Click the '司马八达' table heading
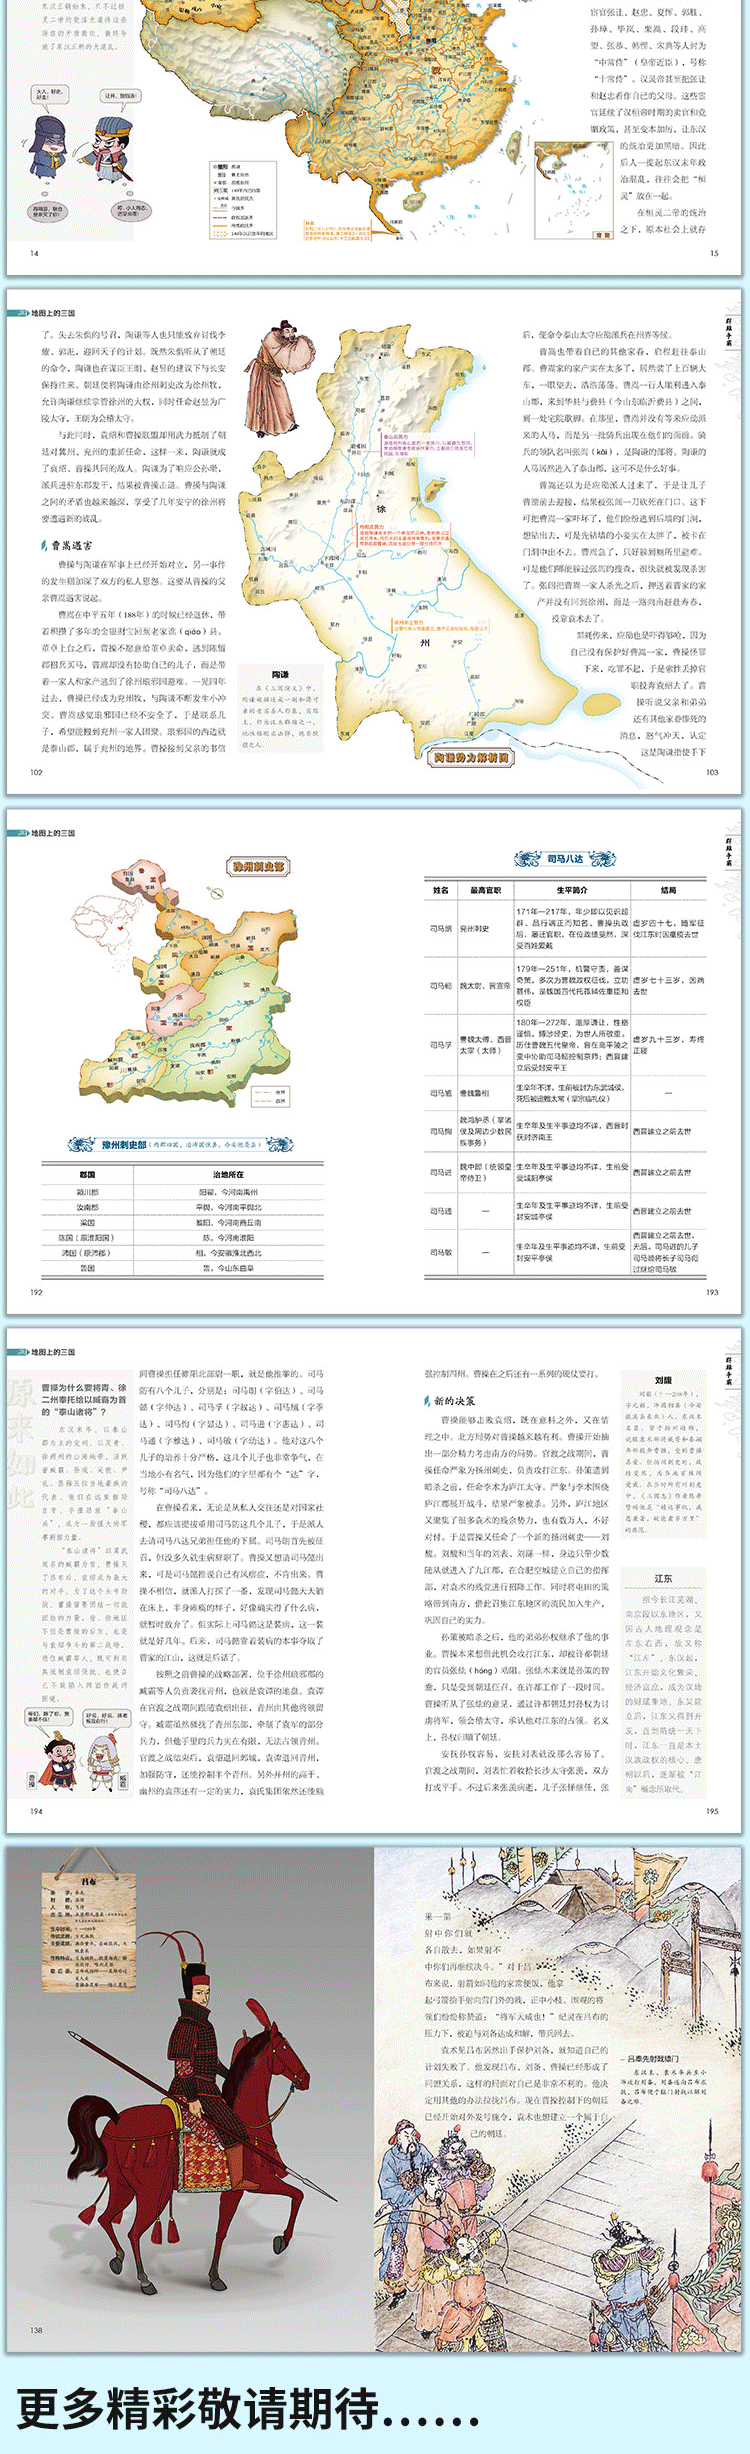The height and width of the screenshot is (2454, 750). (565, 859)
